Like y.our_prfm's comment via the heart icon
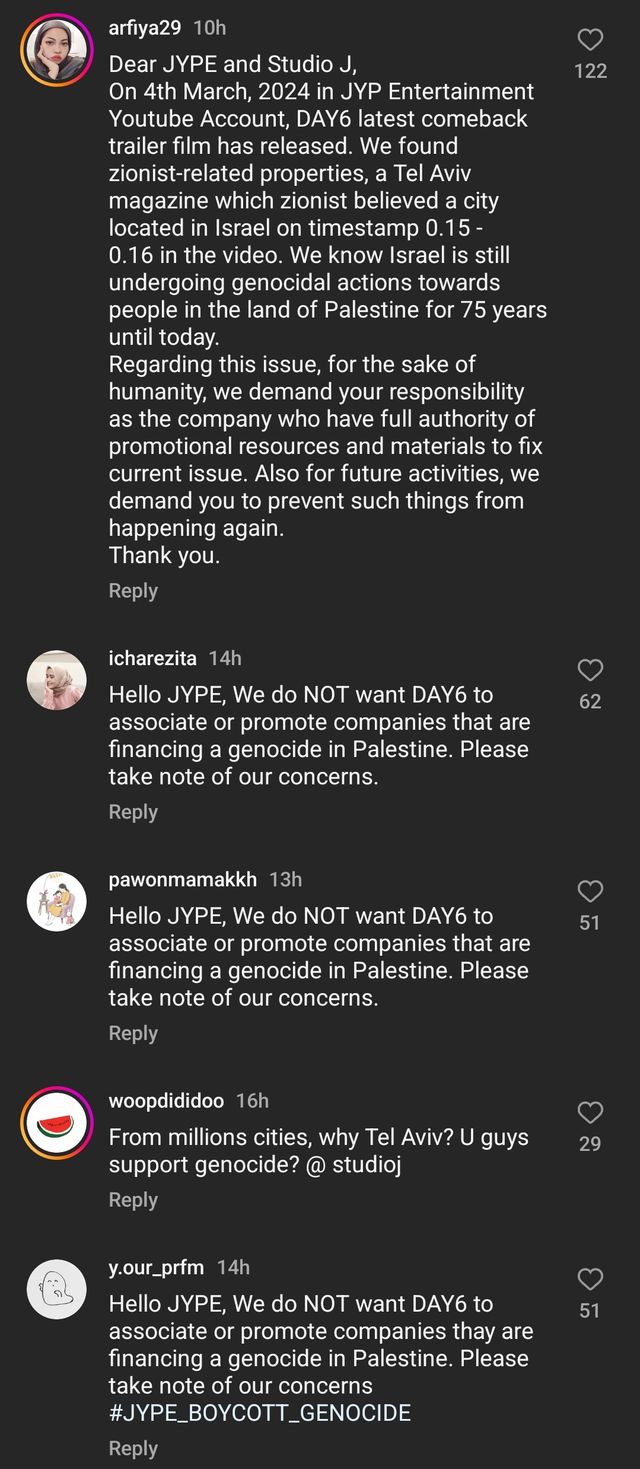The width and height of the screenshot is (640, 1469). pyautogui.click(x=590, y=1279)
